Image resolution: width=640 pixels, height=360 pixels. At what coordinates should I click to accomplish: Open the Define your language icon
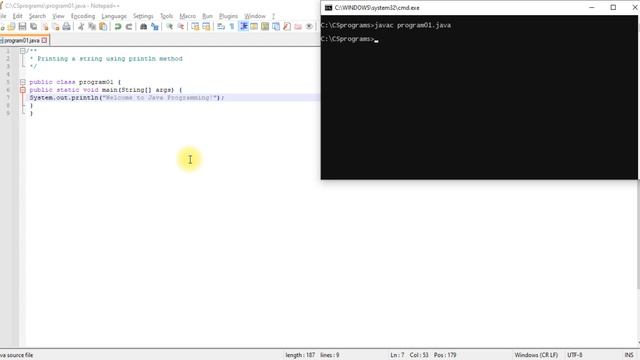254,27
